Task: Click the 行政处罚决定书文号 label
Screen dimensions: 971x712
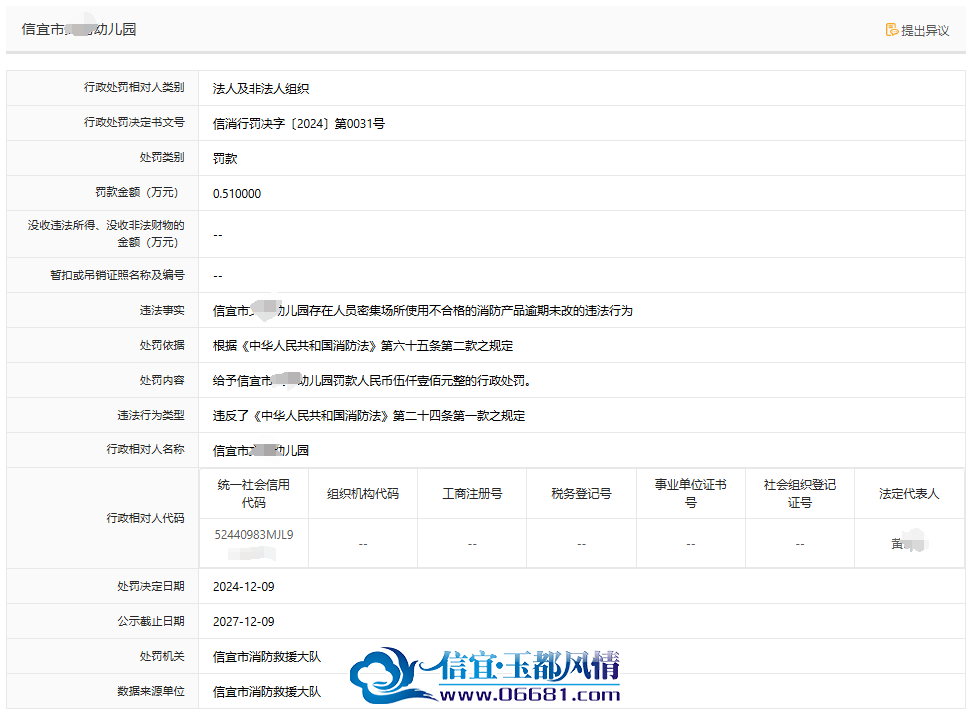Action: pos(134,123)
